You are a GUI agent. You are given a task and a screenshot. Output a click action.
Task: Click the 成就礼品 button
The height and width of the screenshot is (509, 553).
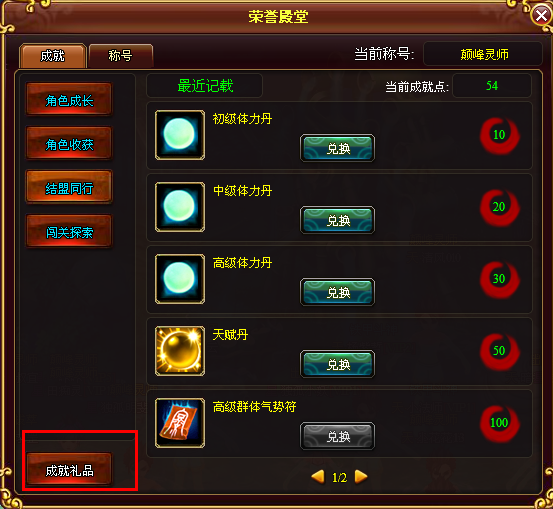coord(69,469)
